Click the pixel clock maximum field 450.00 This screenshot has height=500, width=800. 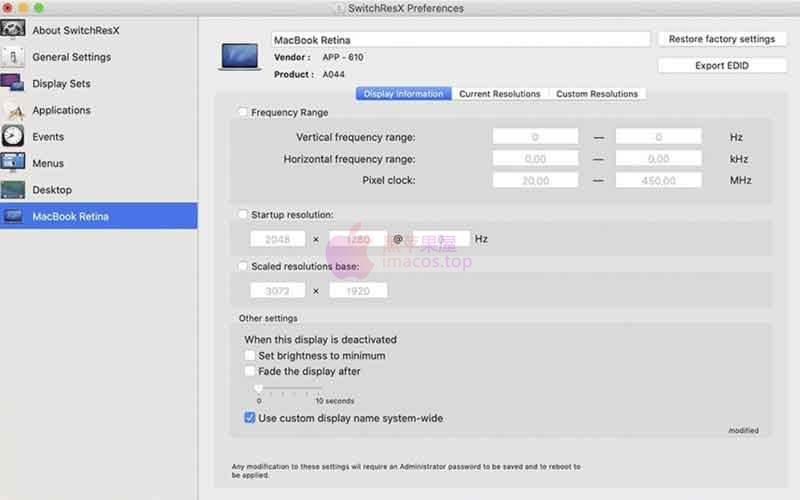[x=658, y=180]
